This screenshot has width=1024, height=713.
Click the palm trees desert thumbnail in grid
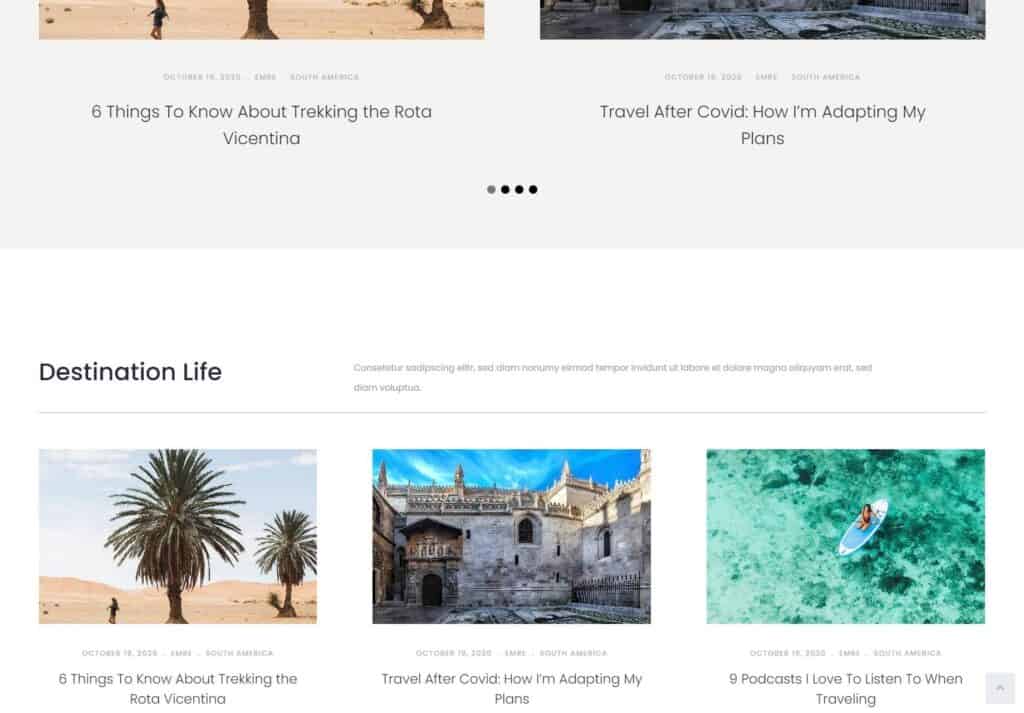coord(178,536)
